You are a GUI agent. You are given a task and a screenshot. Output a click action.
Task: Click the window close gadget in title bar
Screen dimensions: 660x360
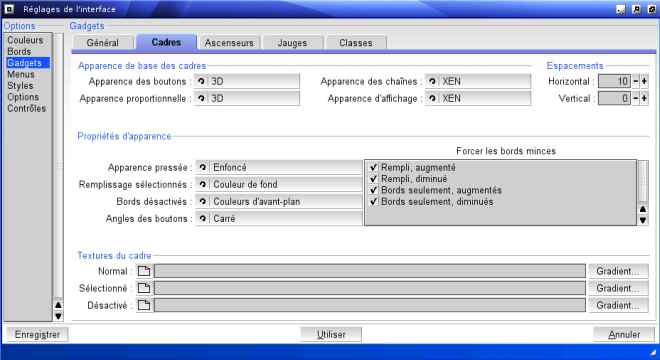[9, 9]
